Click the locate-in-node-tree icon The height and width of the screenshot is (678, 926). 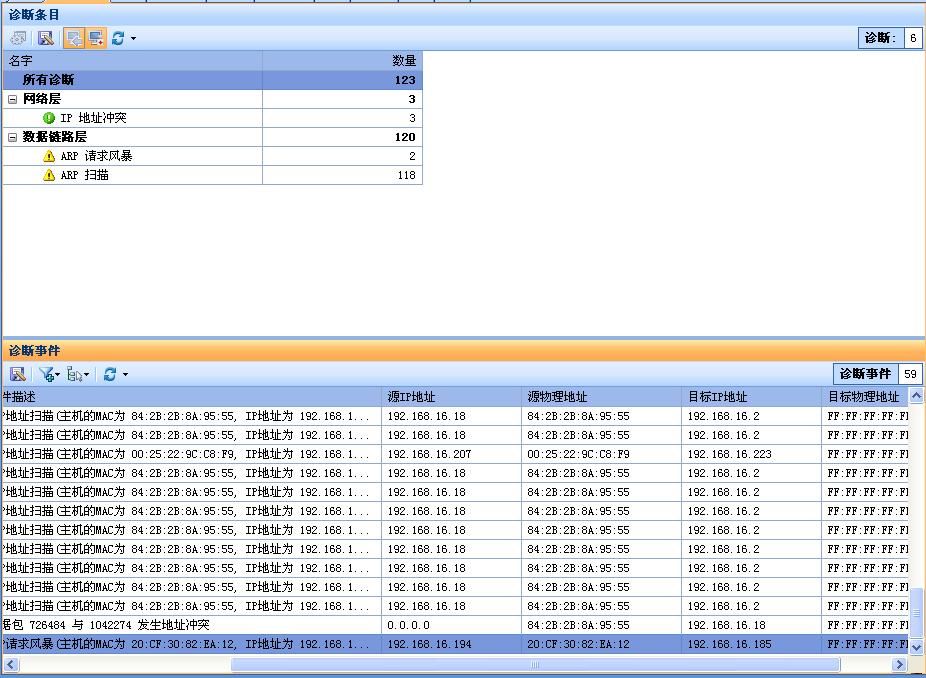[74, 374]
